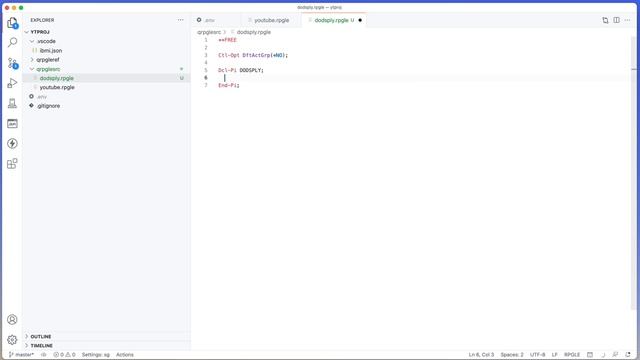Change the RPGLE language mode
The image size is (640, 360).
tap(572, 355)
